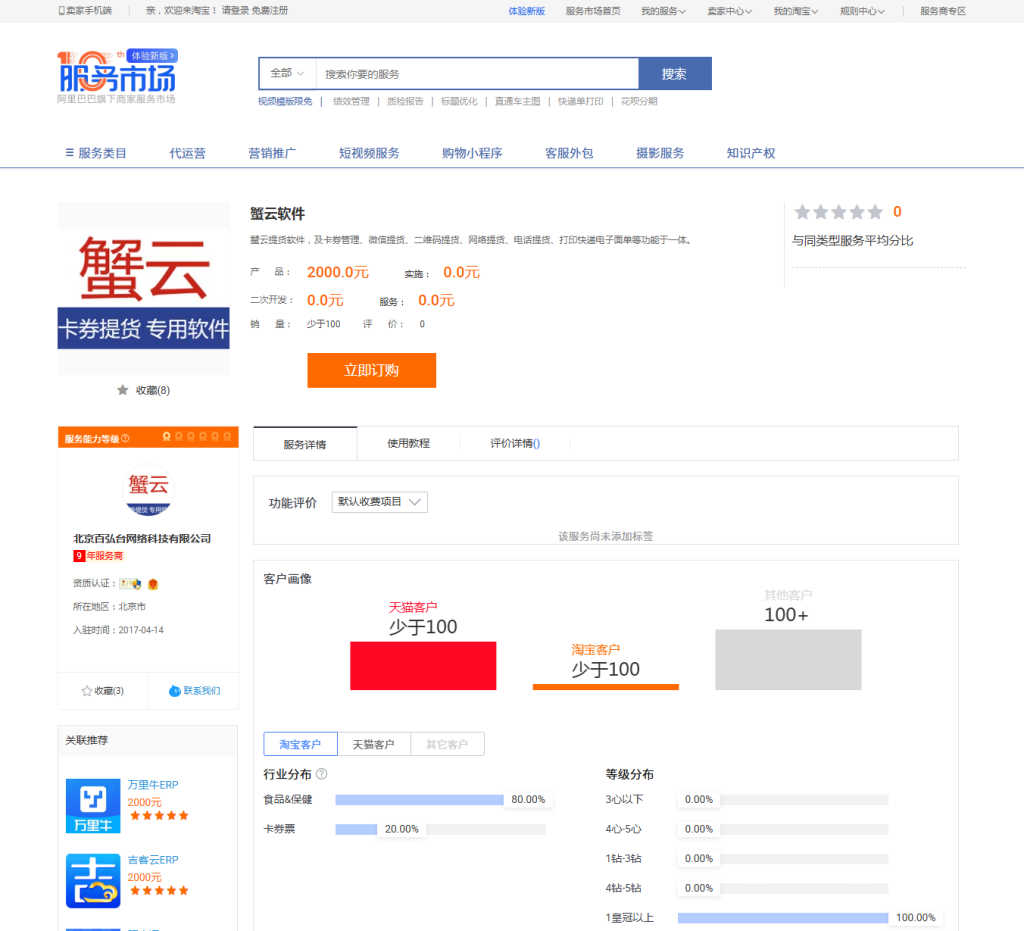This screenshot has width=1024, height=931.
Task: Open the 万里牛ERP app icon
Action: 93,806
